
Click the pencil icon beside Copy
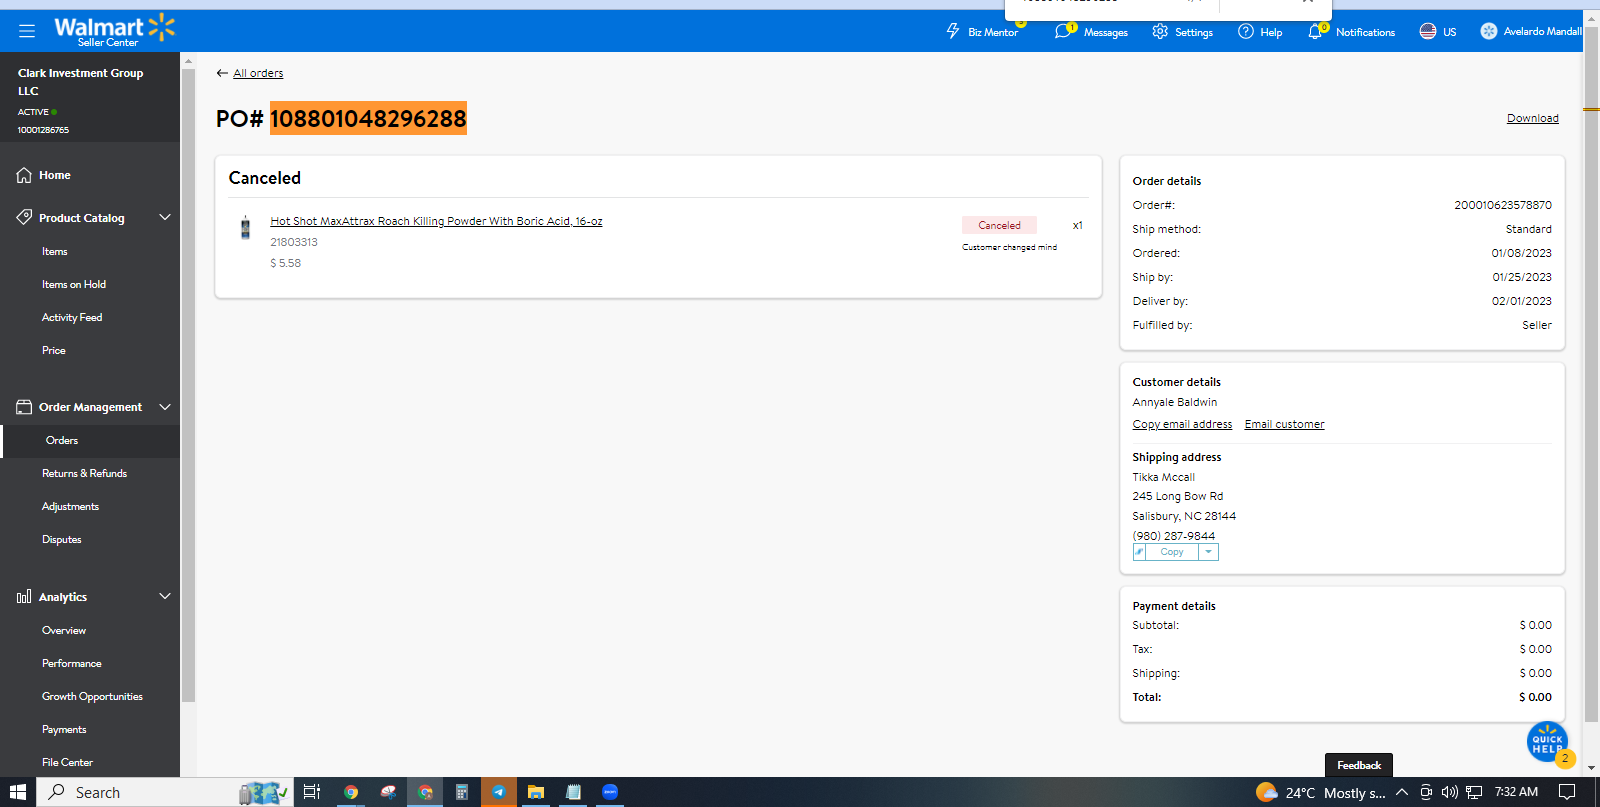click(x=1139, y=552)
